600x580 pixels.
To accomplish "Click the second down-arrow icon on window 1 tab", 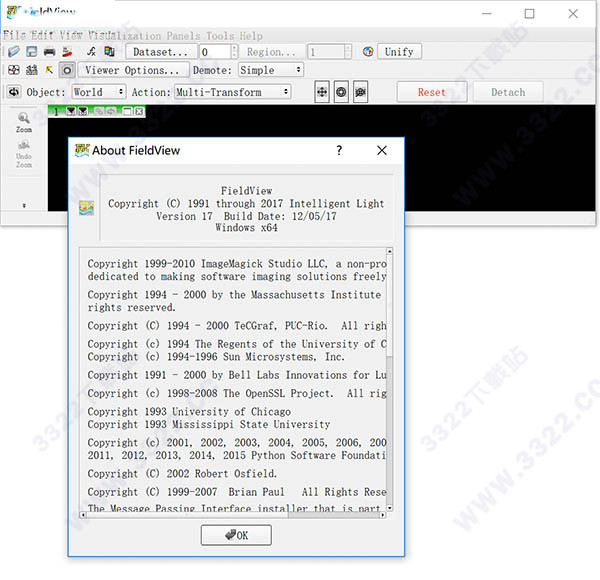I will pos(83,111).
